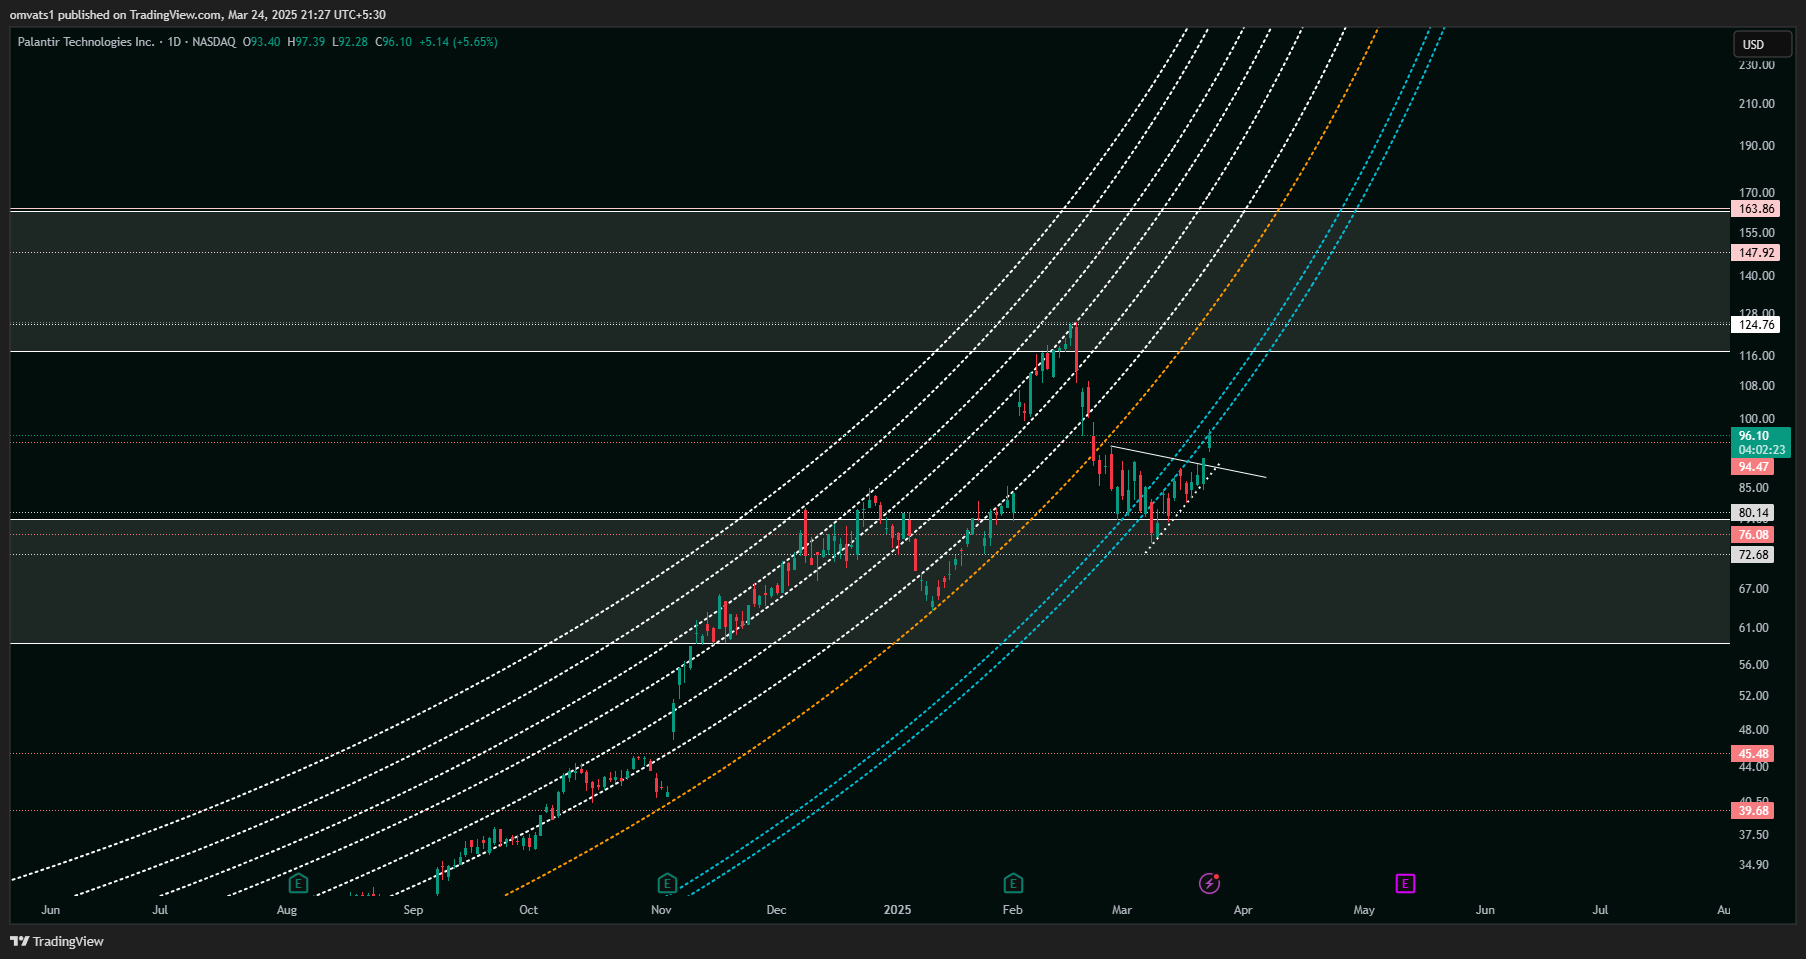1806x959 pixels.
Task: Click the TradingView logo
Action: [x=57, y=941]
